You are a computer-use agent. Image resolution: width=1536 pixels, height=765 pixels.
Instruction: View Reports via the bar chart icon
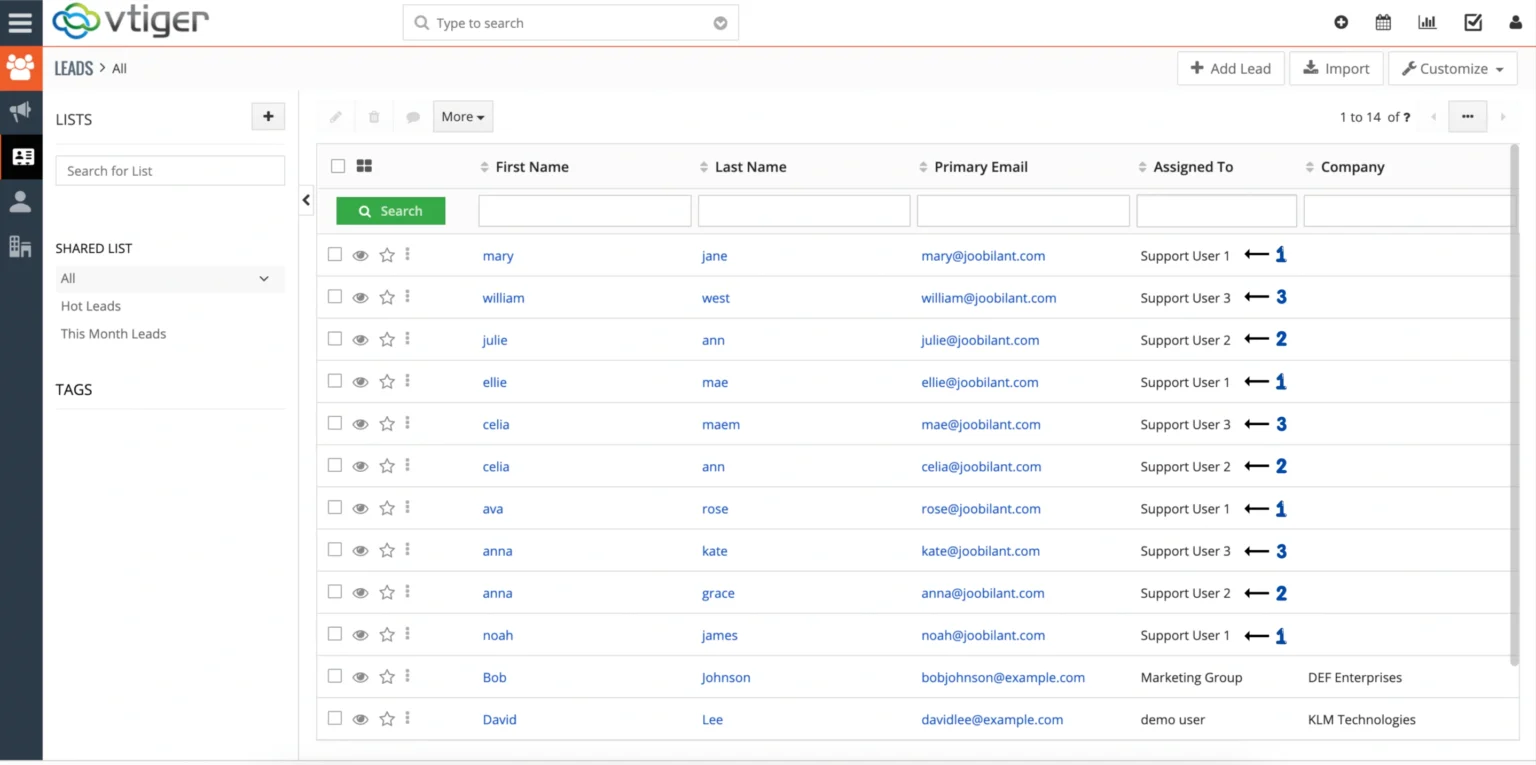click(x=1427, y=22)
